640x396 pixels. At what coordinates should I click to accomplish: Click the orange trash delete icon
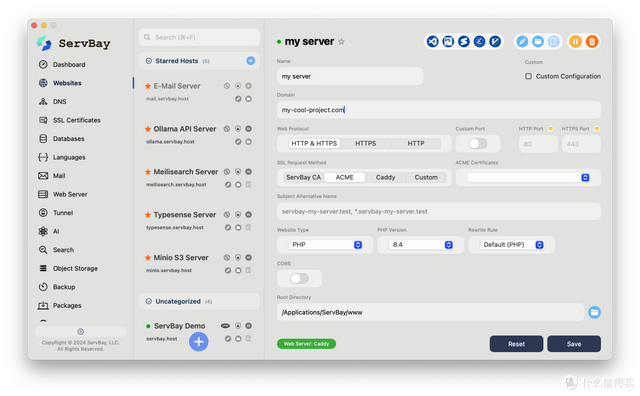pyautogui.click(x=592, y=41)
